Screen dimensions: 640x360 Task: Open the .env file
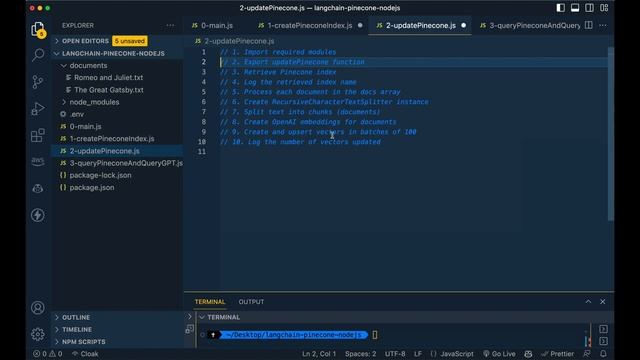(77, 114)
